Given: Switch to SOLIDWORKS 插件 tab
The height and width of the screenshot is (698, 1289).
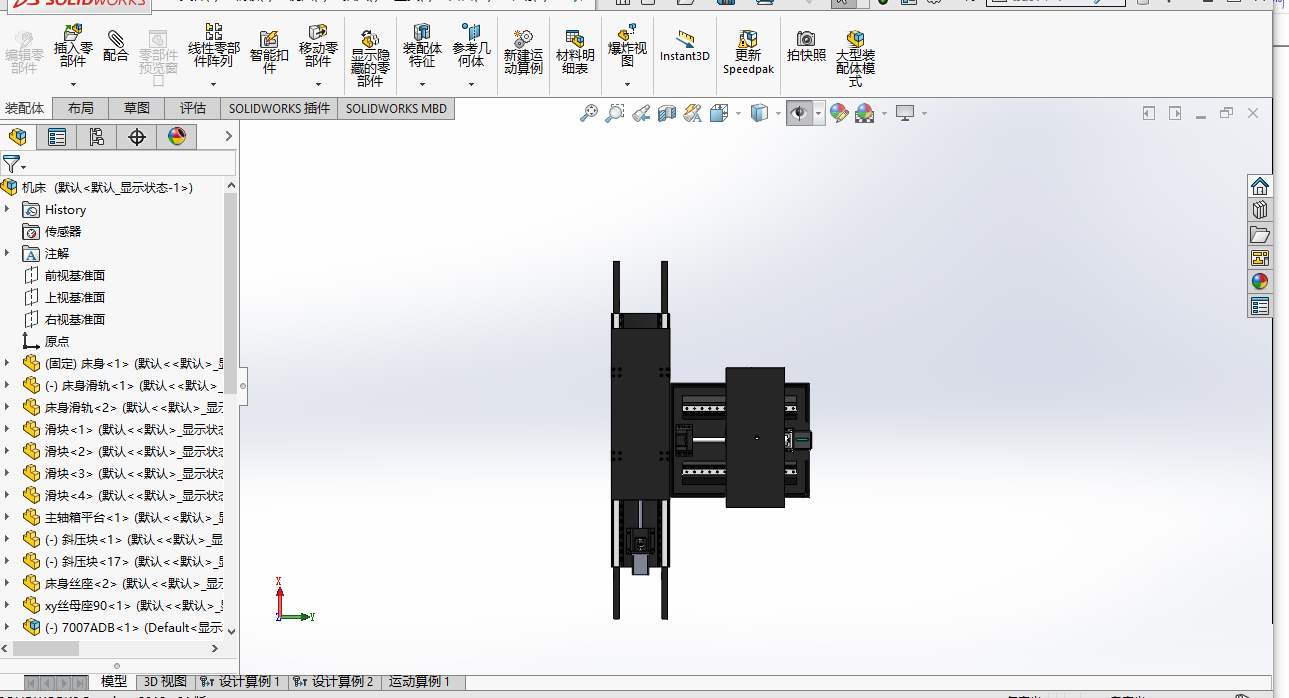Looking at the screenshot, I should click(x=279, y=108).
